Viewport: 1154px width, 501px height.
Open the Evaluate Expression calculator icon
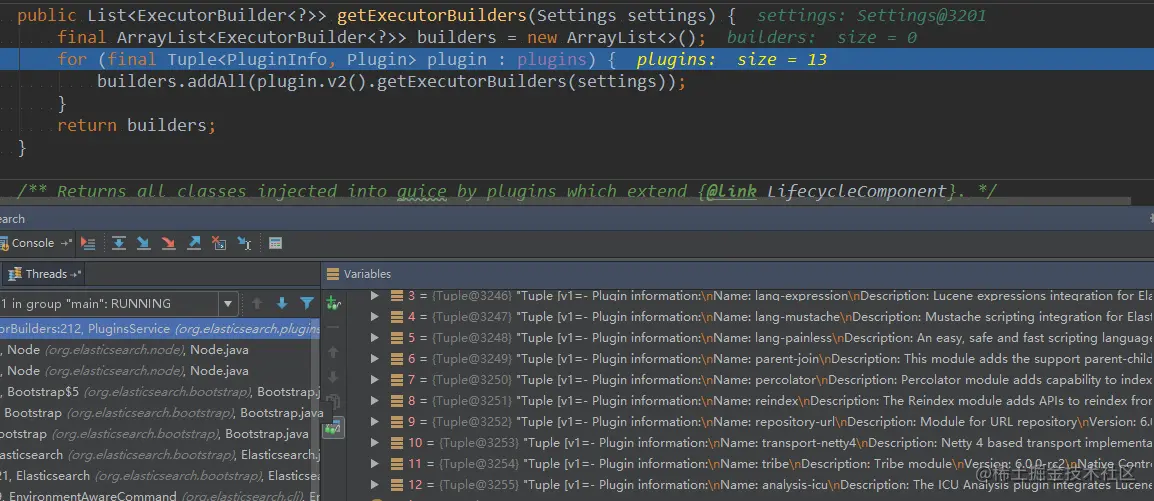(x=275, y=243)
